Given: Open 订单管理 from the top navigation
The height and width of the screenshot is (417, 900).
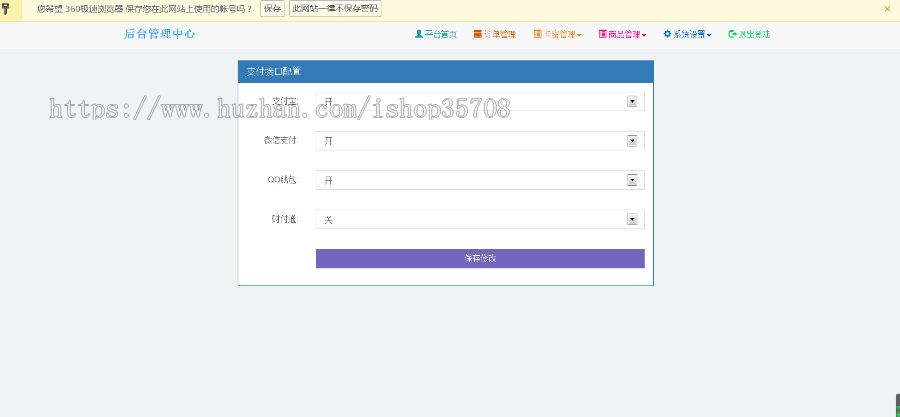Looking at the screenshot, I should tap(495, 34).
